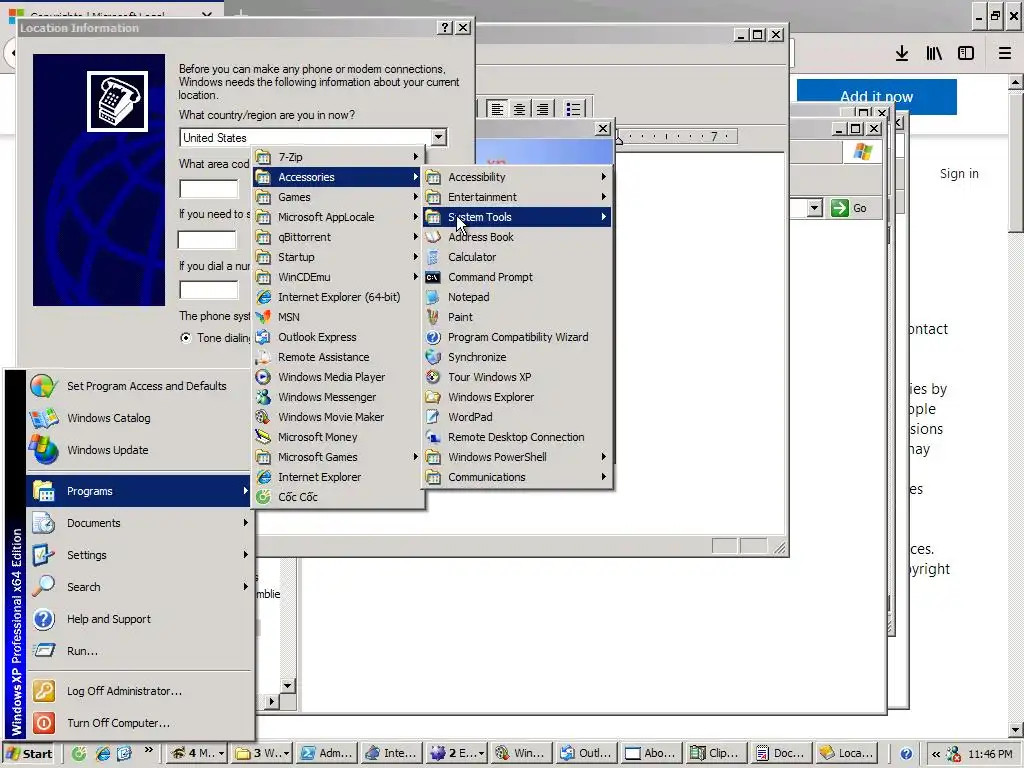Expand Games program folder
Screen dimensions: 1024x768
338,197
